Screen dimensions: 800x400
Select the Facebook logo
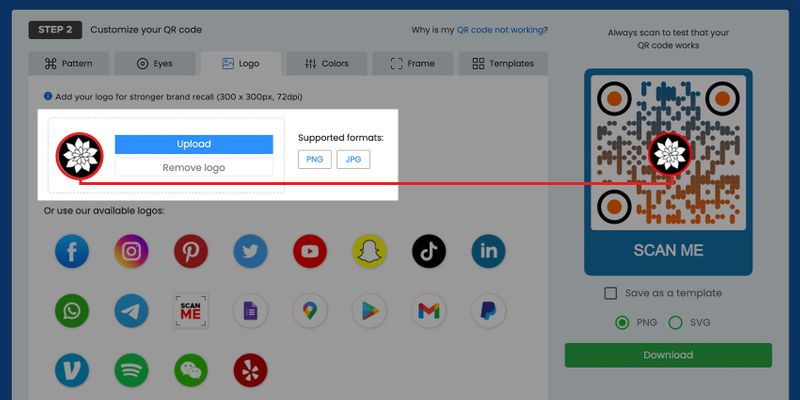click(x=72, y=251)
